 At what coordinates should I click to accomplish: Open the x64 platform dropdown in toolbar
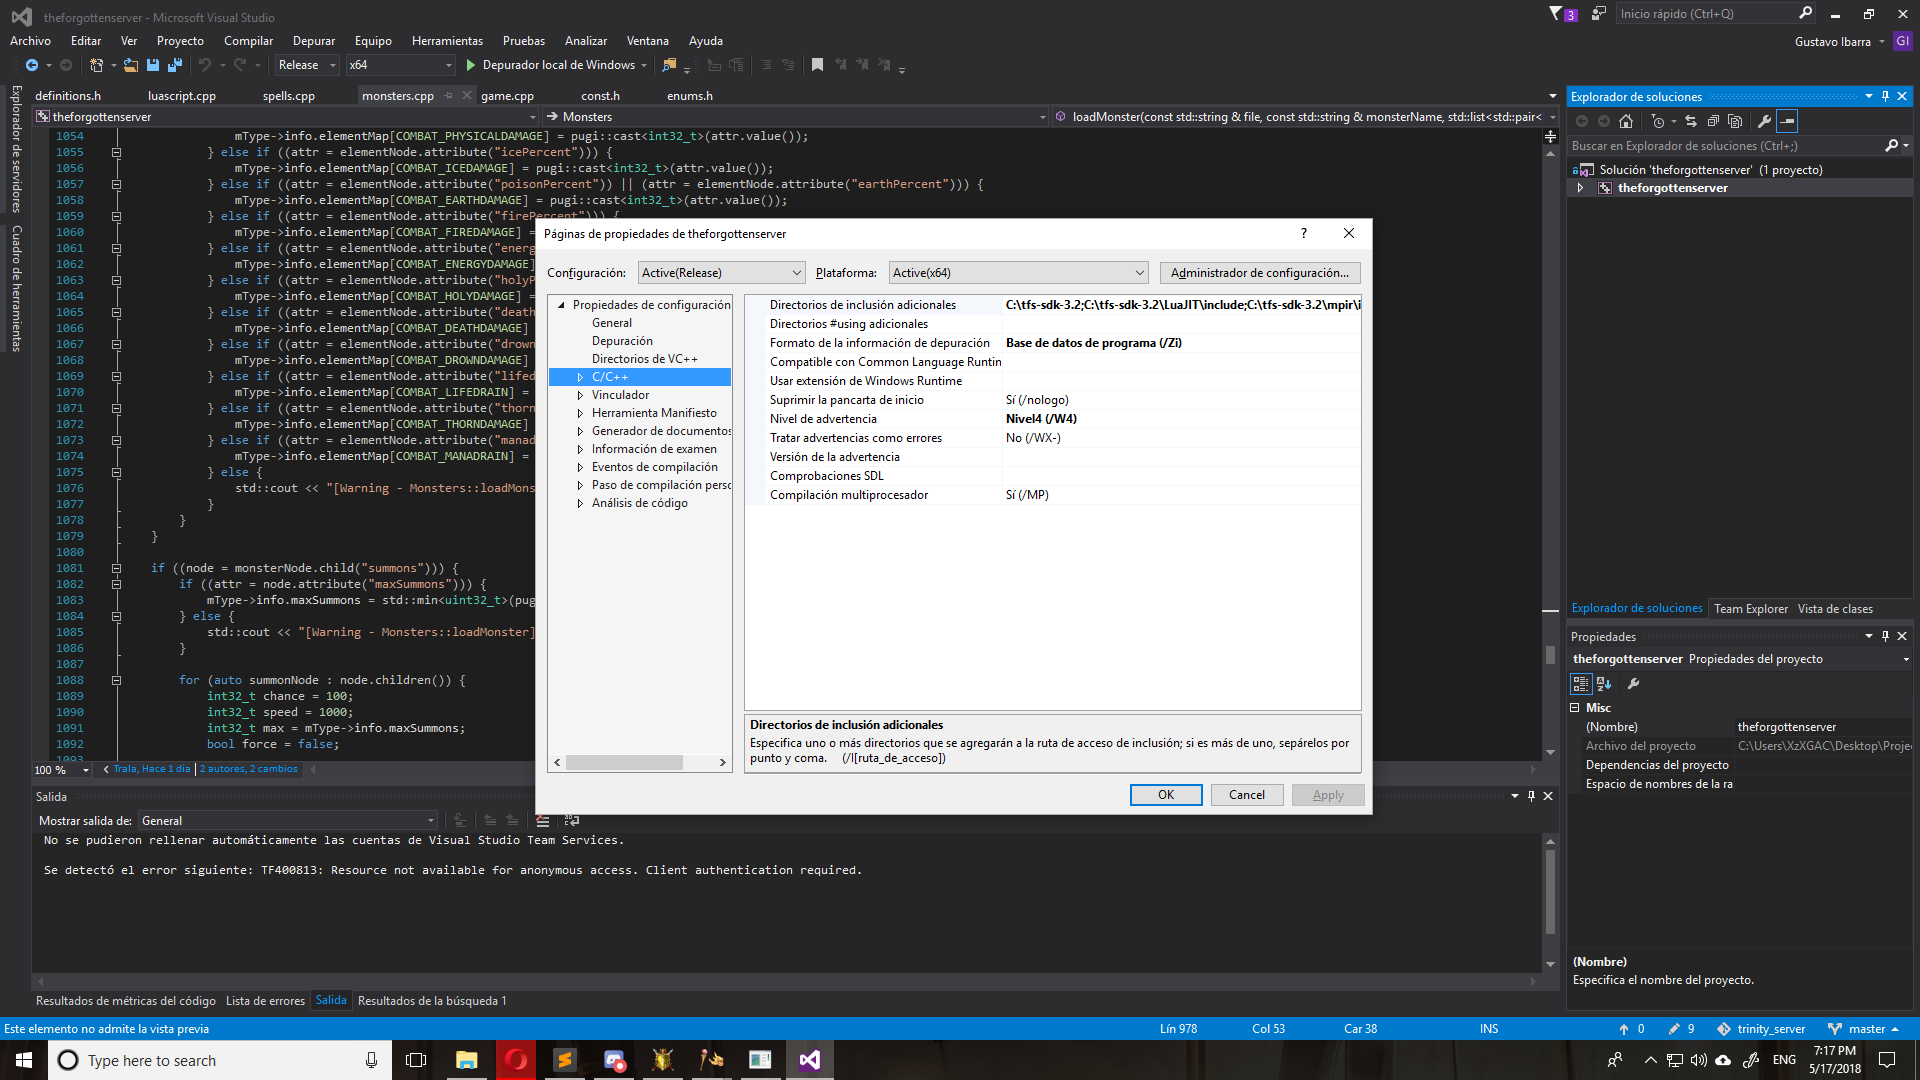click(400, 65)
